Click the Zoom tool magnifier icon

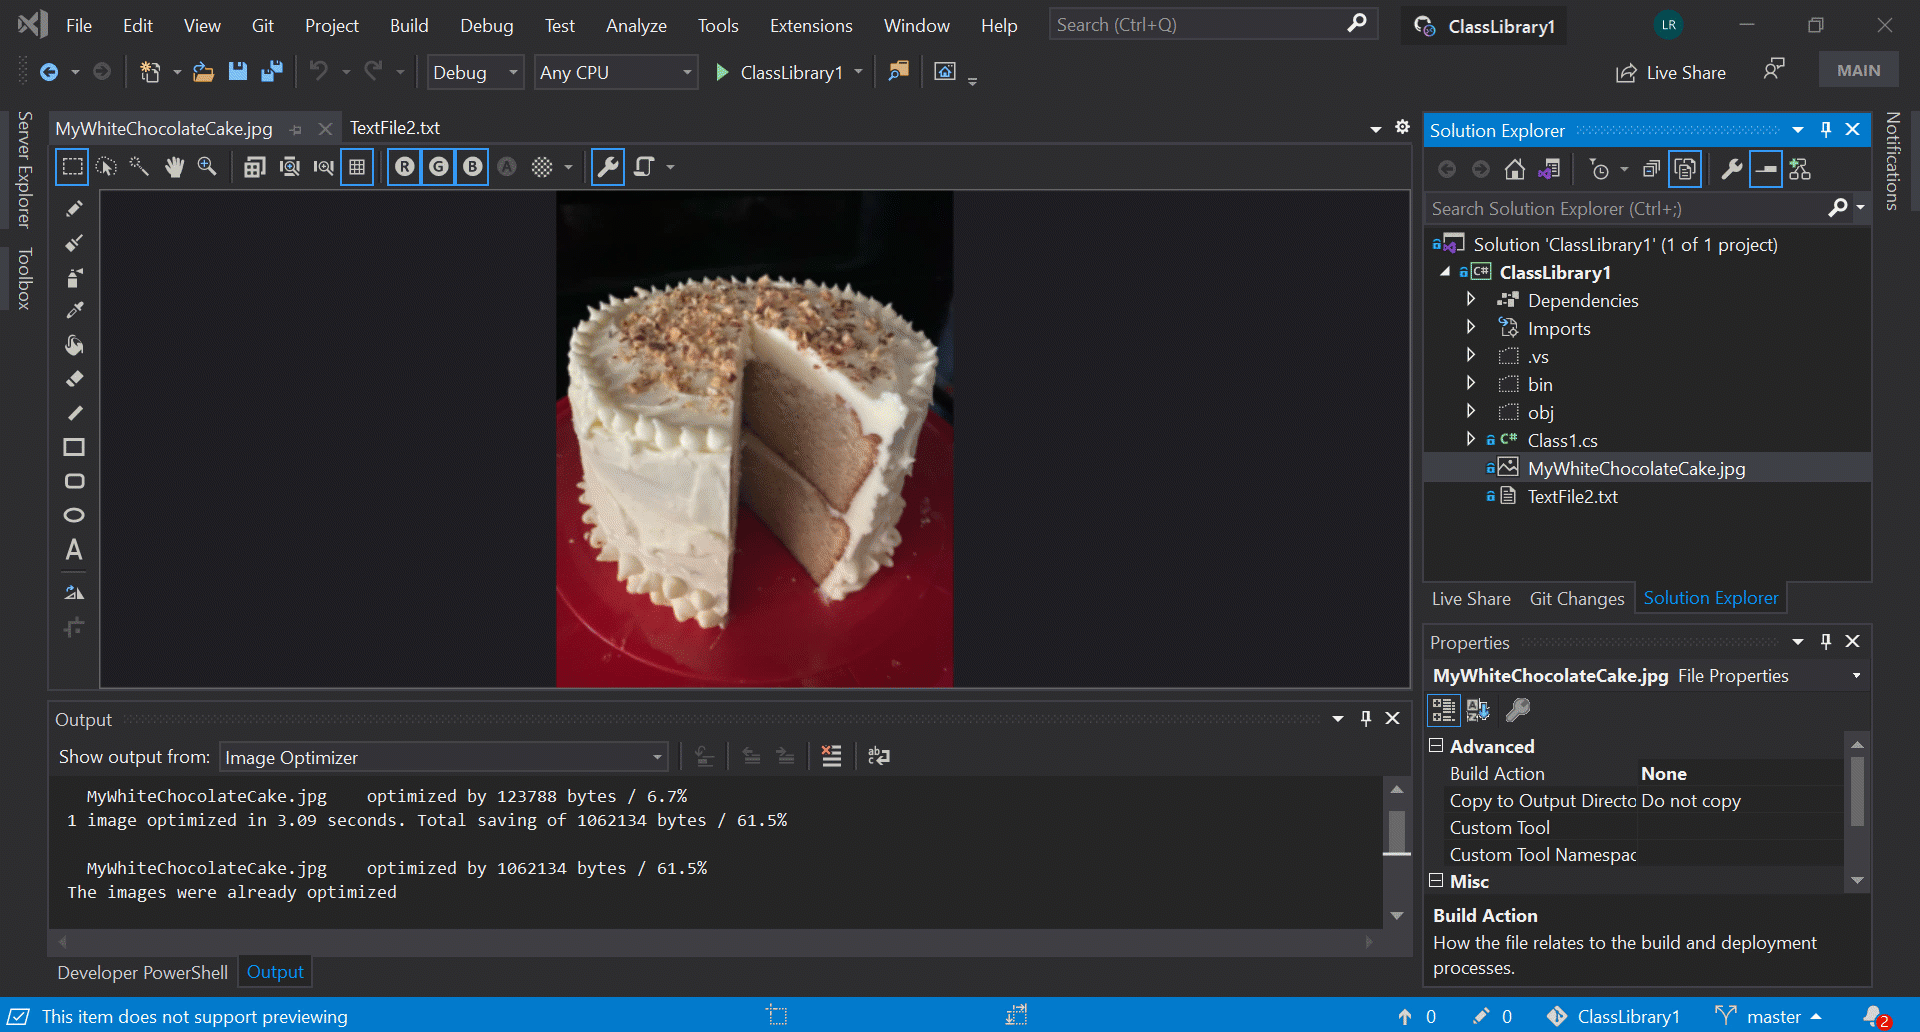pos(207,167)
